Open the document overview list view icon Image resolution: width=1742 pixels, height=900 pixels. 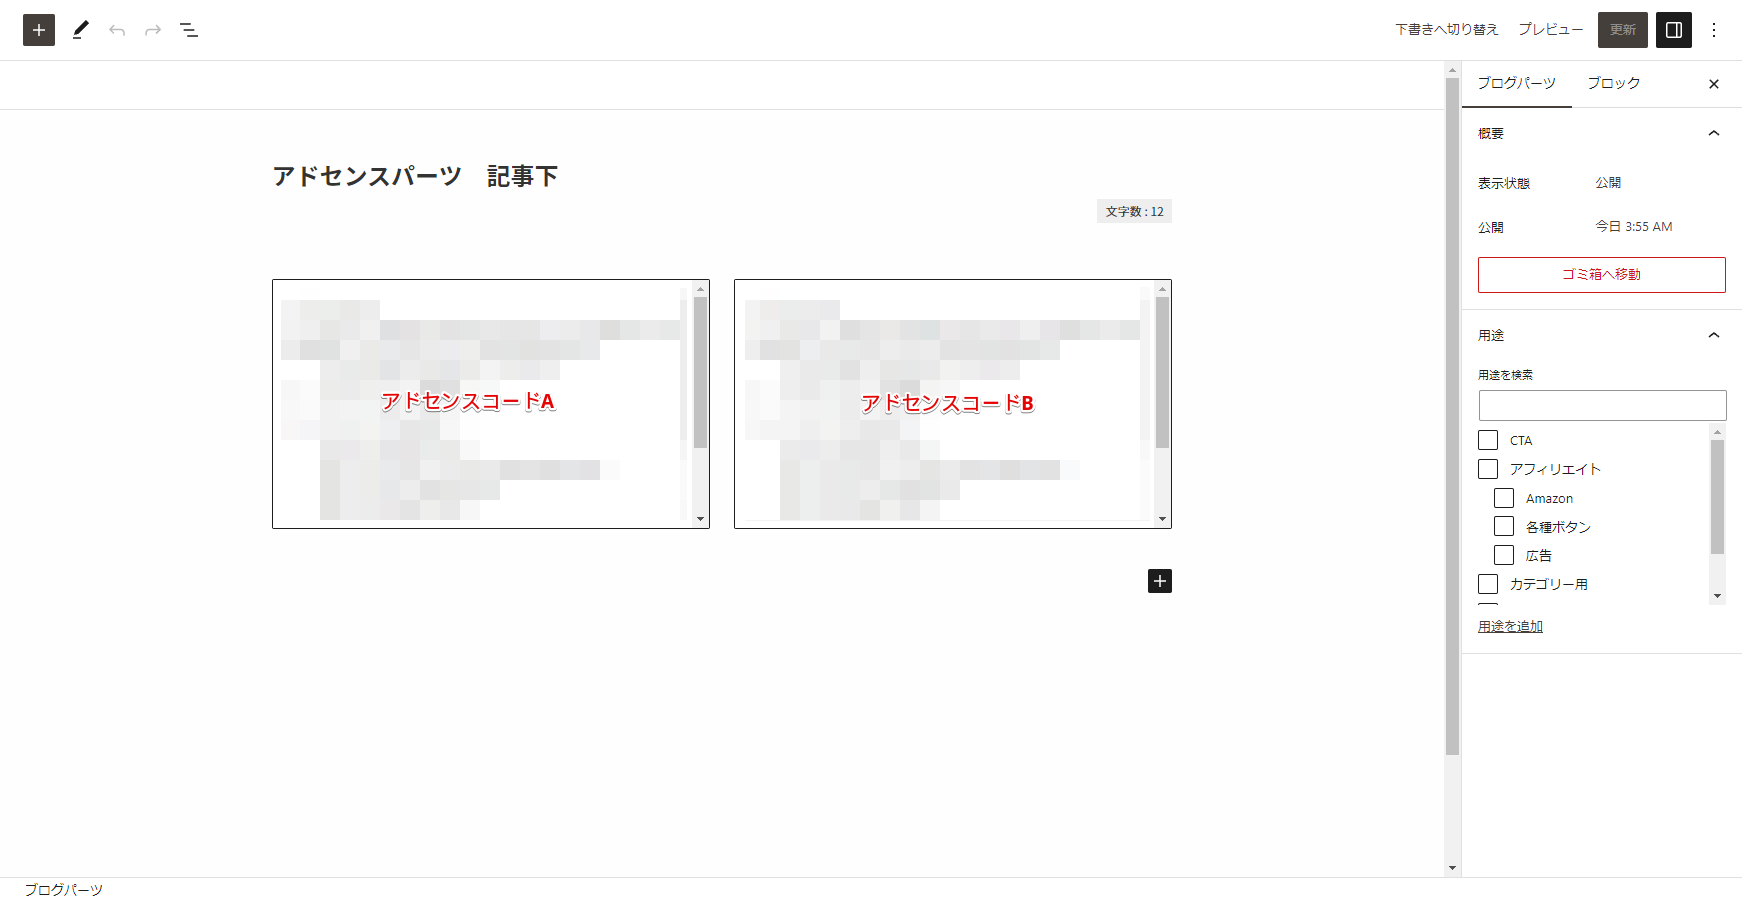pos(189,30)
